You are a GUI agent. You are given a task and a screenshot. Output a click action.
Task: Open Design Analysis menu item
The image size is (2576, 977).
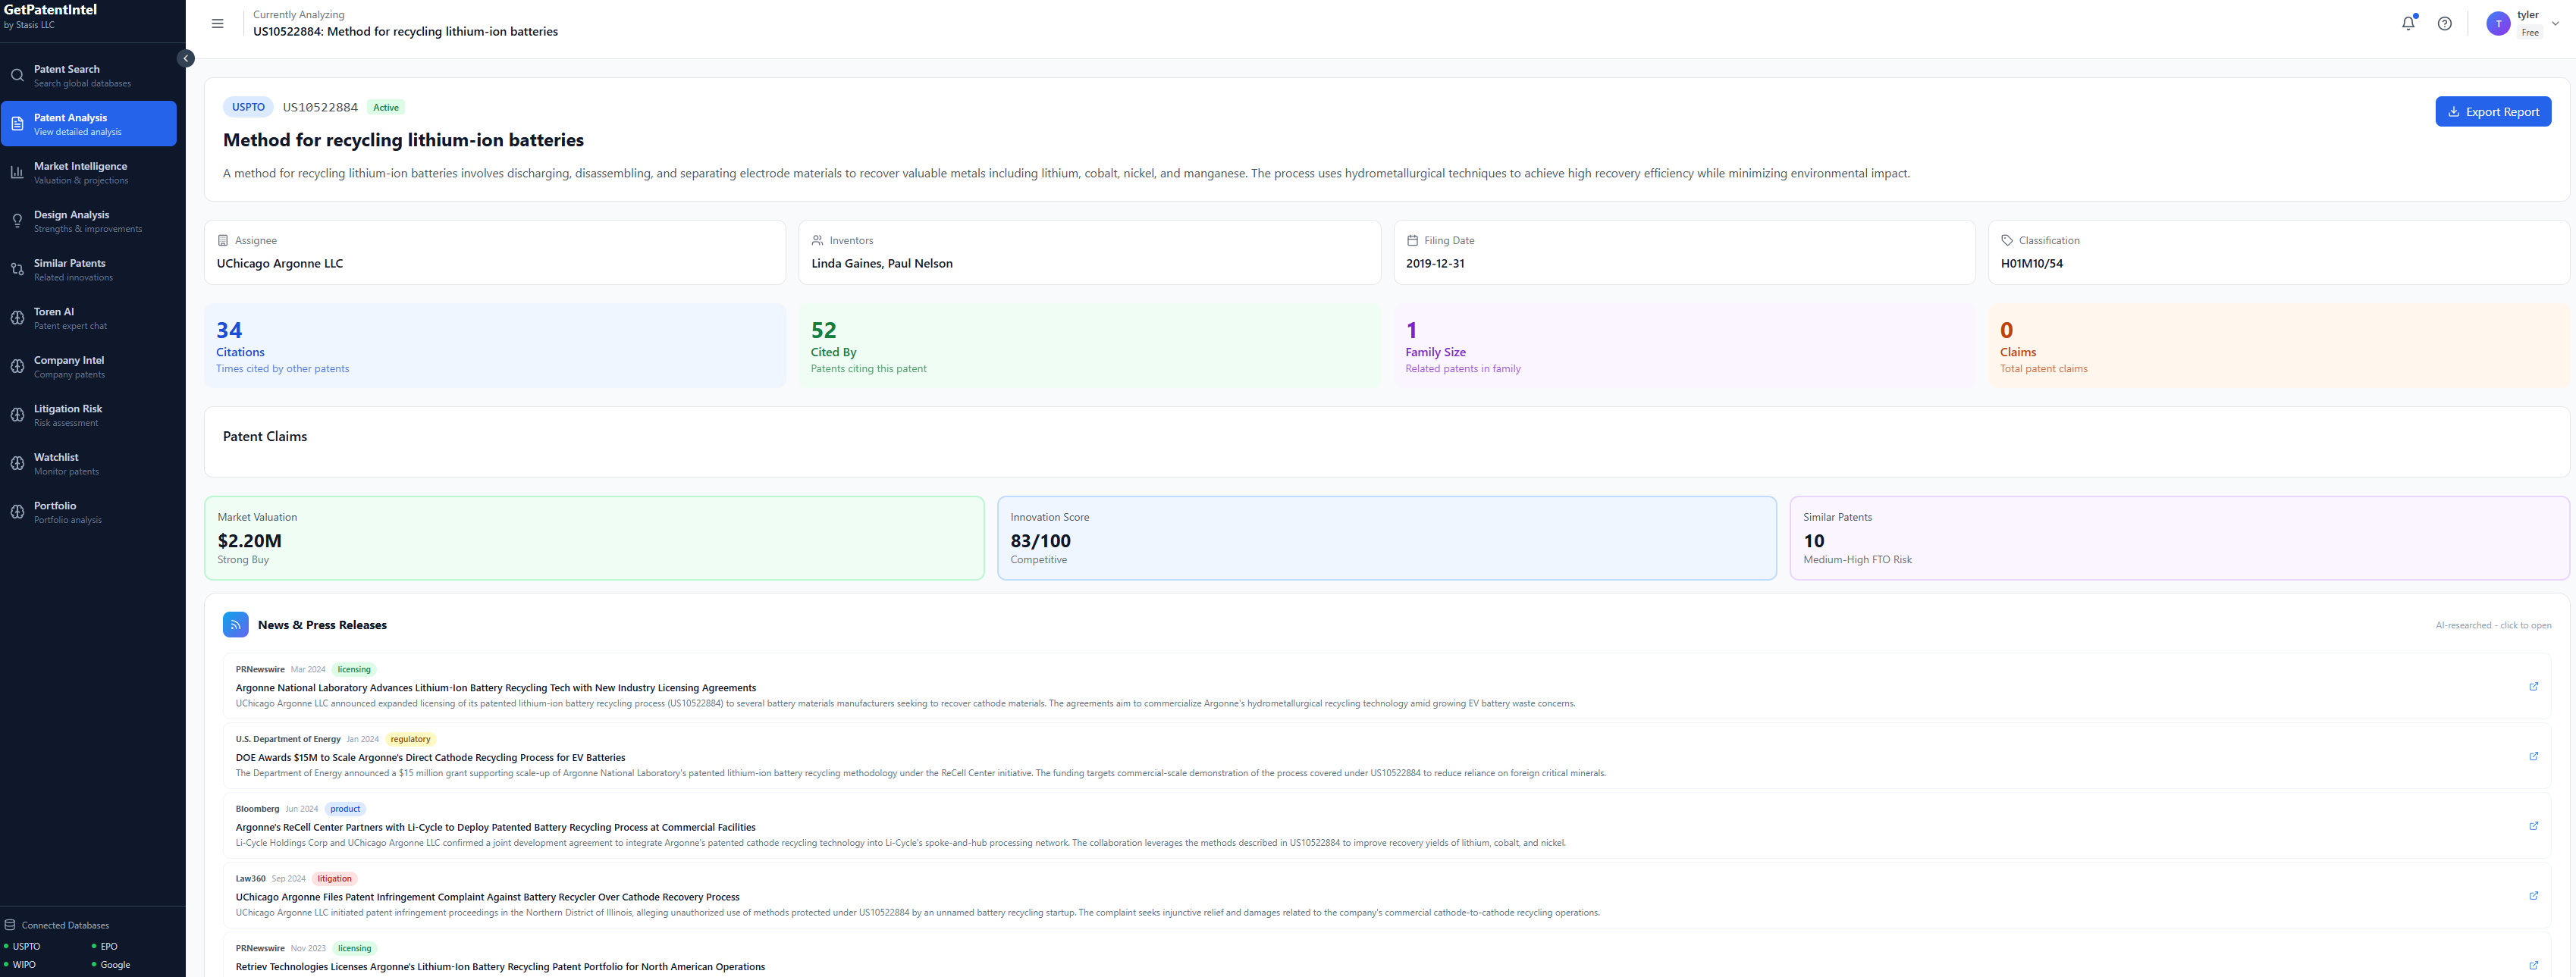coord(89,221)
